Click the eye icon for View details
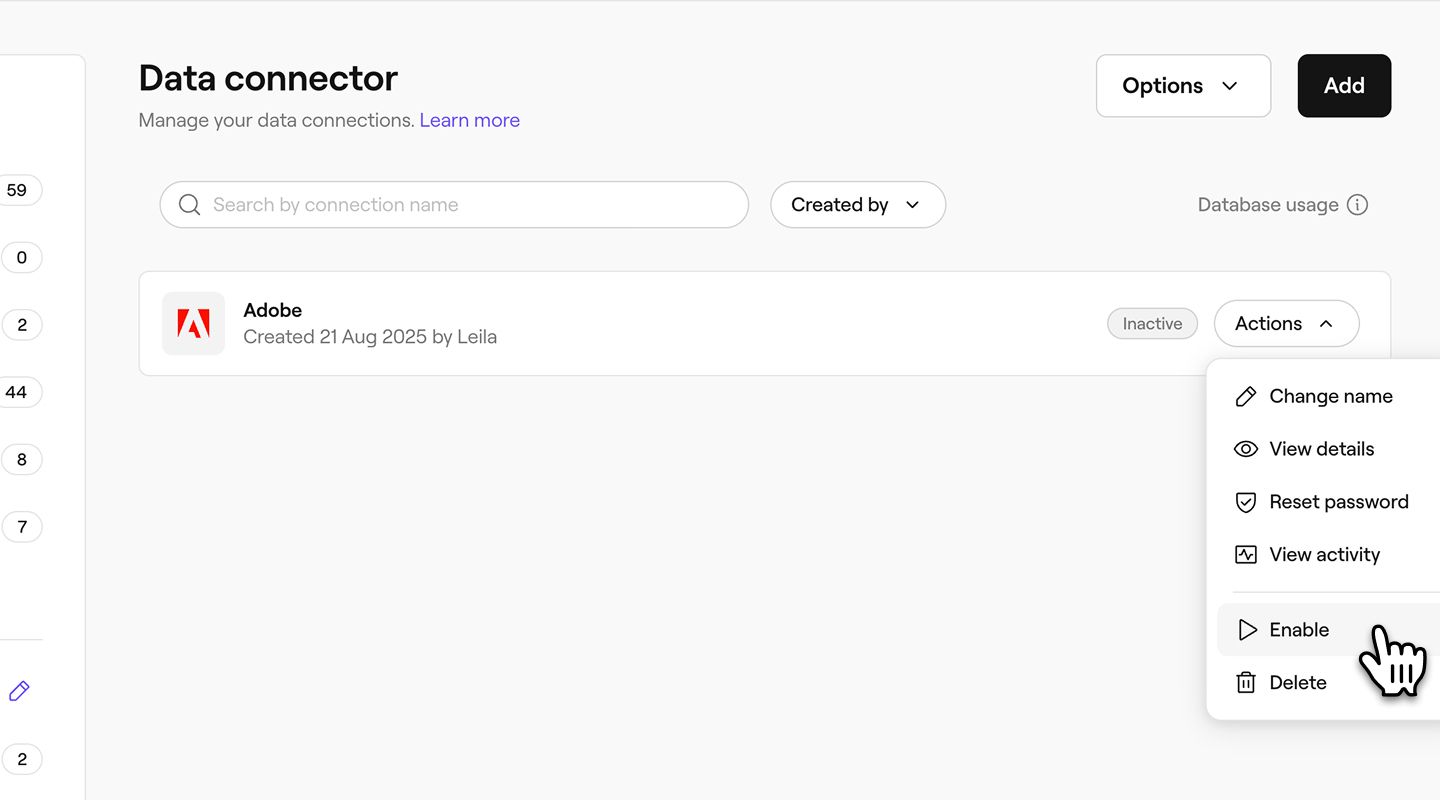 tap(1246, 450)
